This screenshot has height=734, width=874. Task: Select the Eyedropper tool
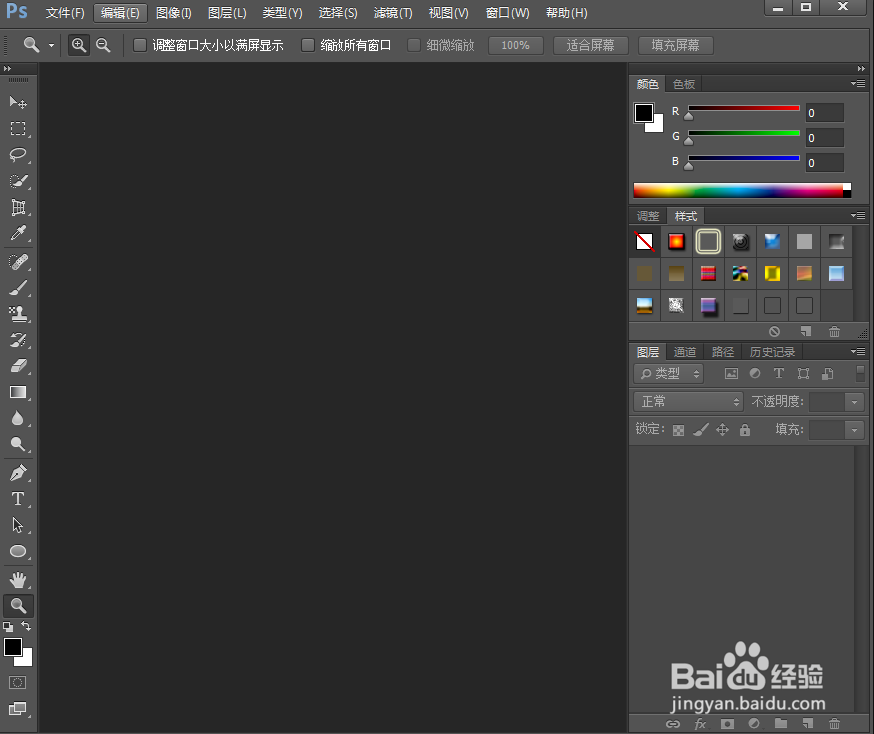(18, 233)
